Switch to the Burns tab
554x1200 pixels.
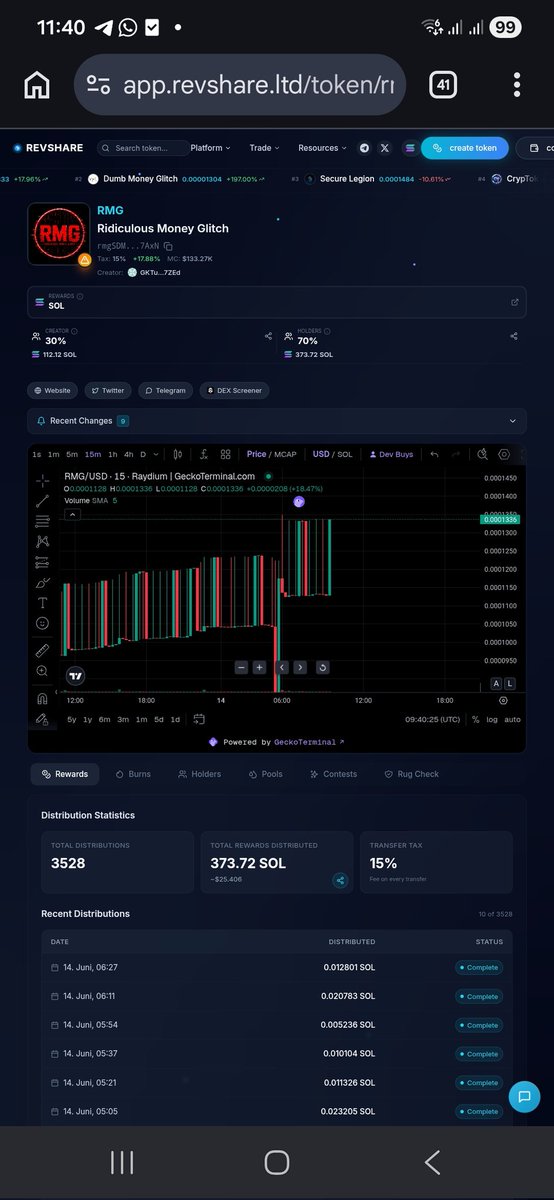point(133,774)
